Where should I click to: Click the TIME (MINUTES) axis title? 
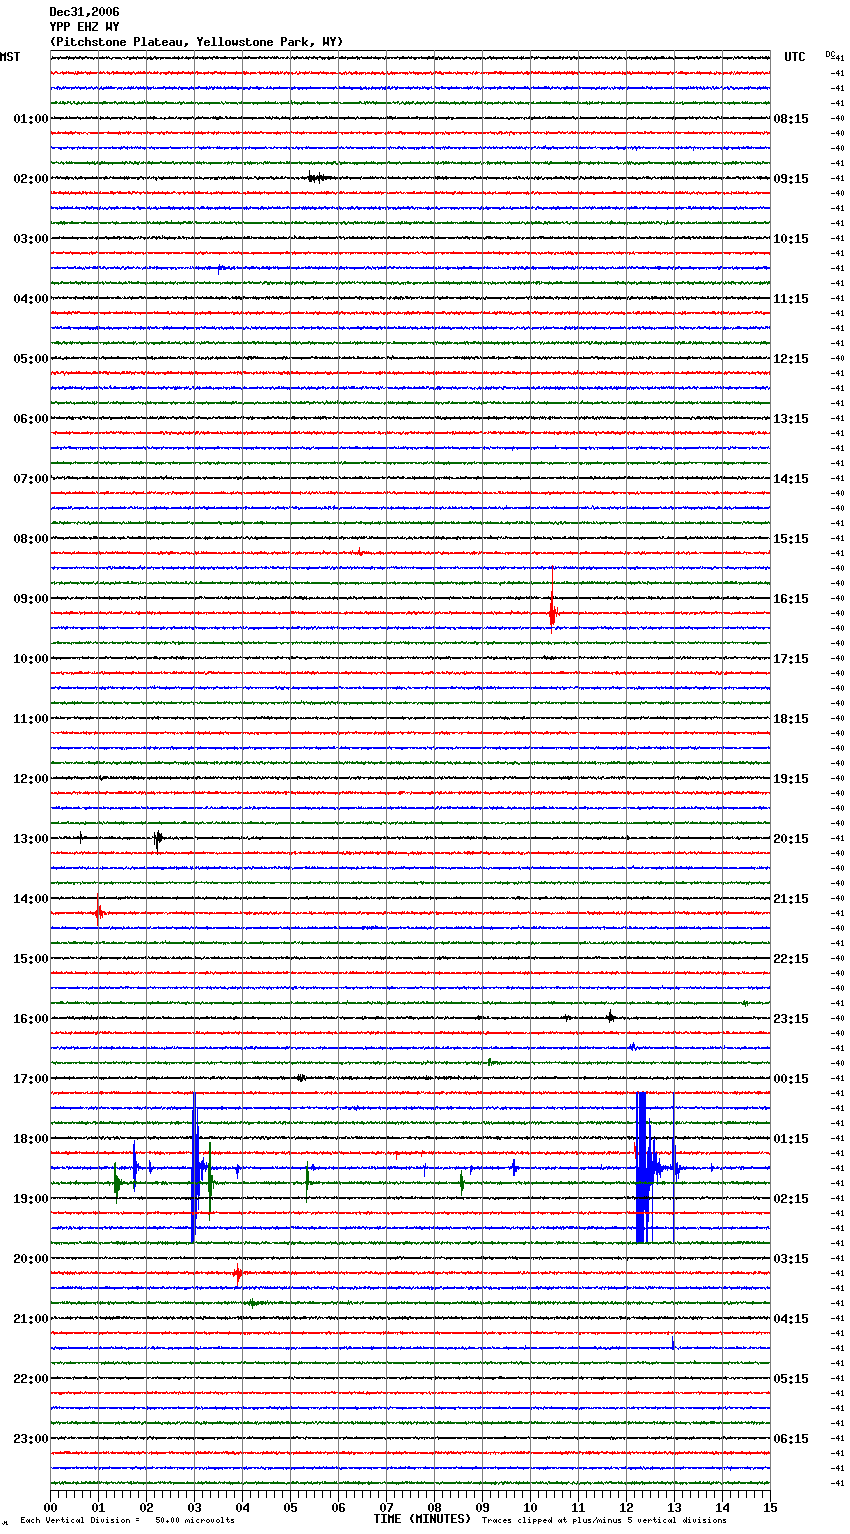(x=422, y=1519)
